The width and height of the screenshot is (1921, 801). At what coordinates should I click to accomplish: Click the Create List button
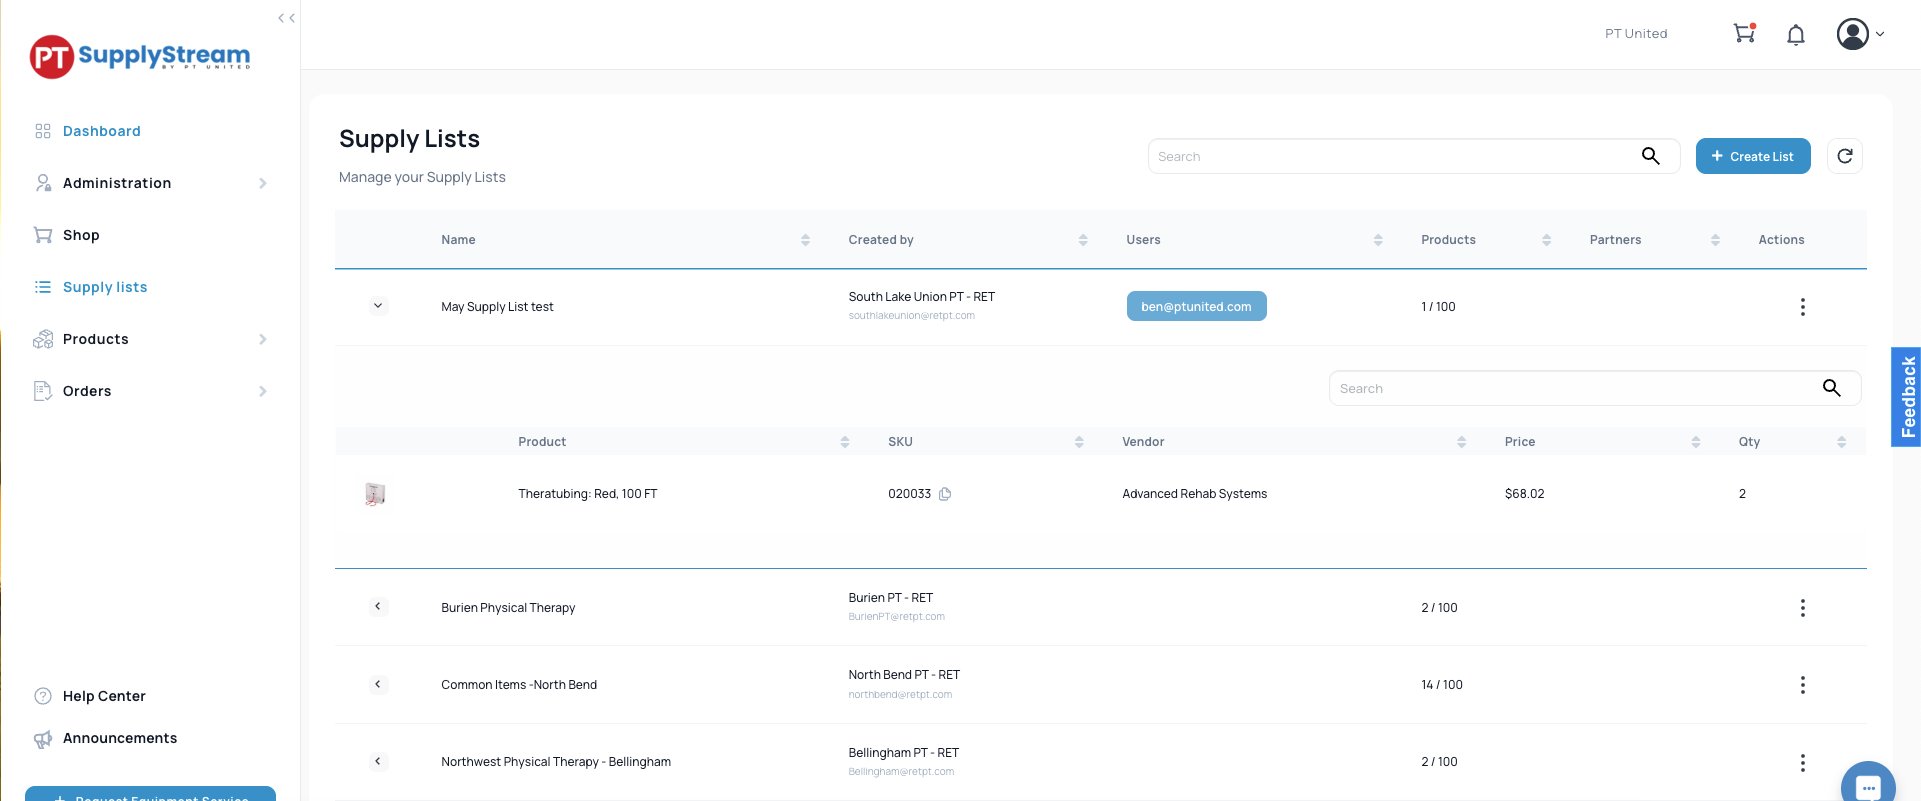click(x=1753, y=156)
